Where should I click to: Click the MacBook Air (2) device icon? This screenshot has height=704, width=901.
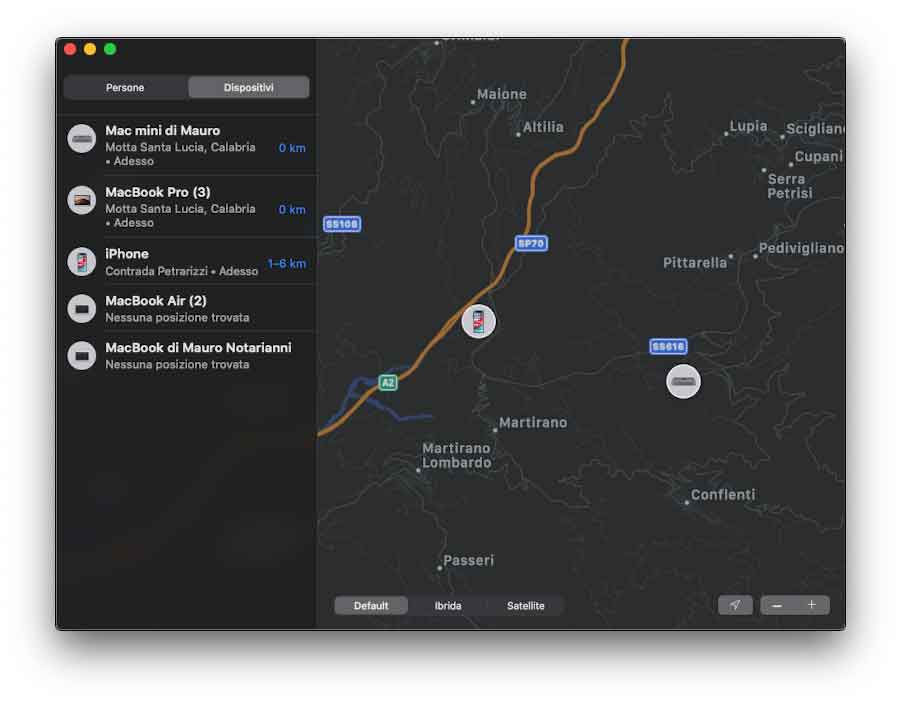pos(82,309)
